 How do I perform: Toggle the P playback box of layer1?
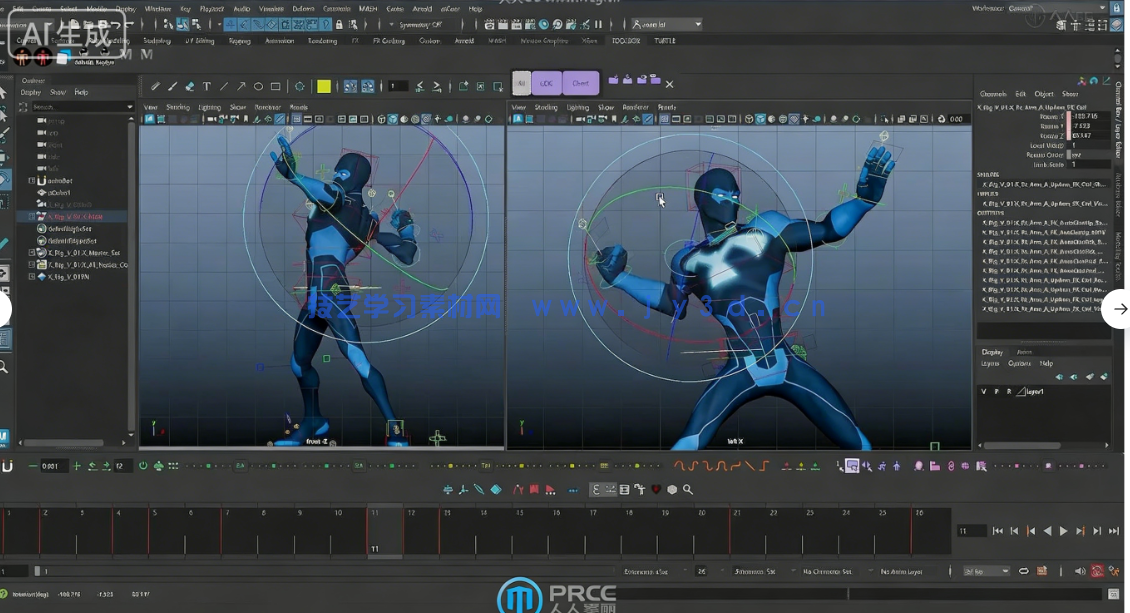[996, 392]
